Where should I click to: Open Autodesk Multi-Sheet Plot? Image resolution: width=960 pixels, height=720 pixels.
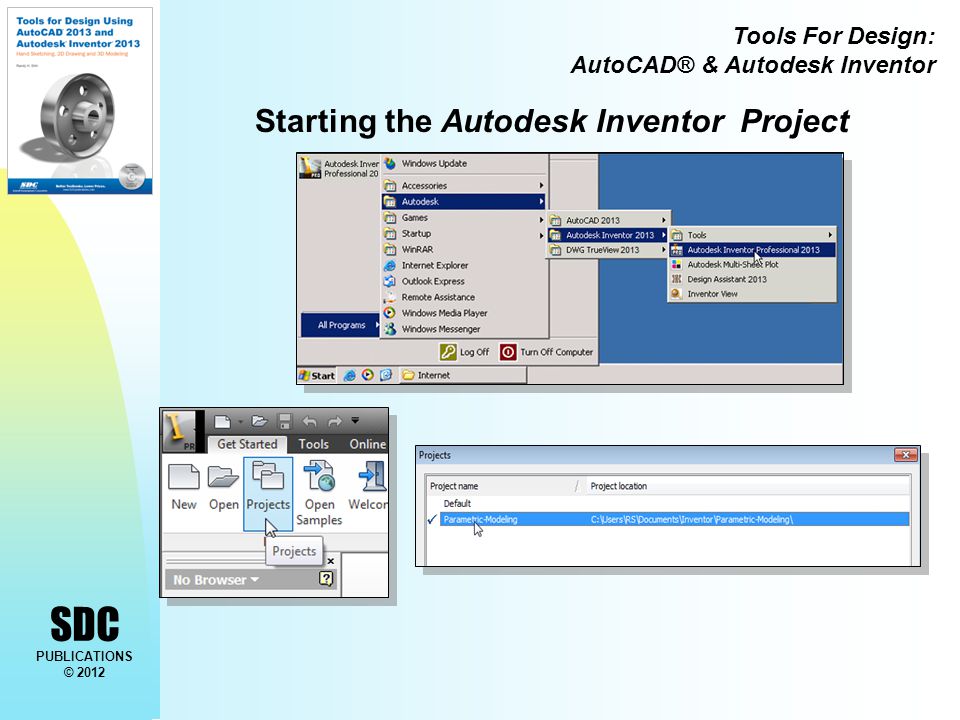752,264
